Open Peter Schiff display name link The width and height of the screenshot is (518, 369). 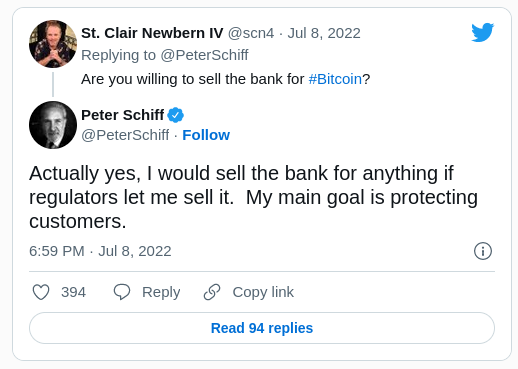click(123, 115)
